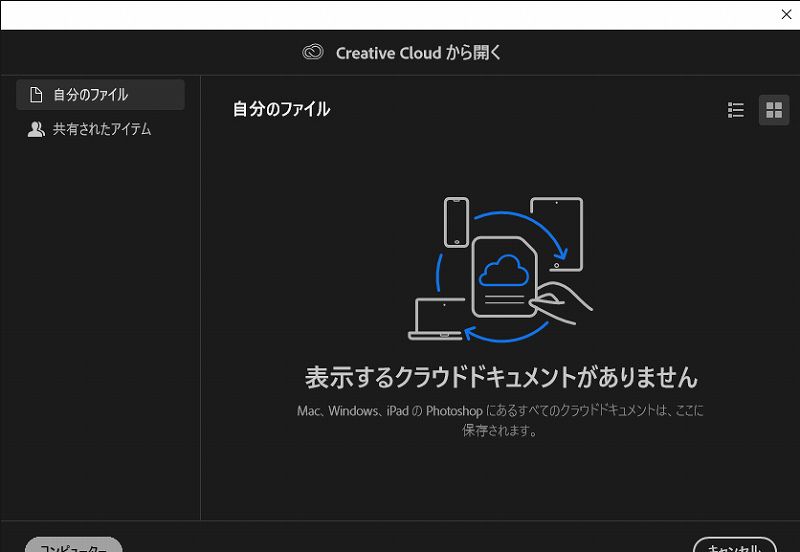Viewport: 800px width, 552px height.
Task: Switch to grid view
Action: [773, 110]
